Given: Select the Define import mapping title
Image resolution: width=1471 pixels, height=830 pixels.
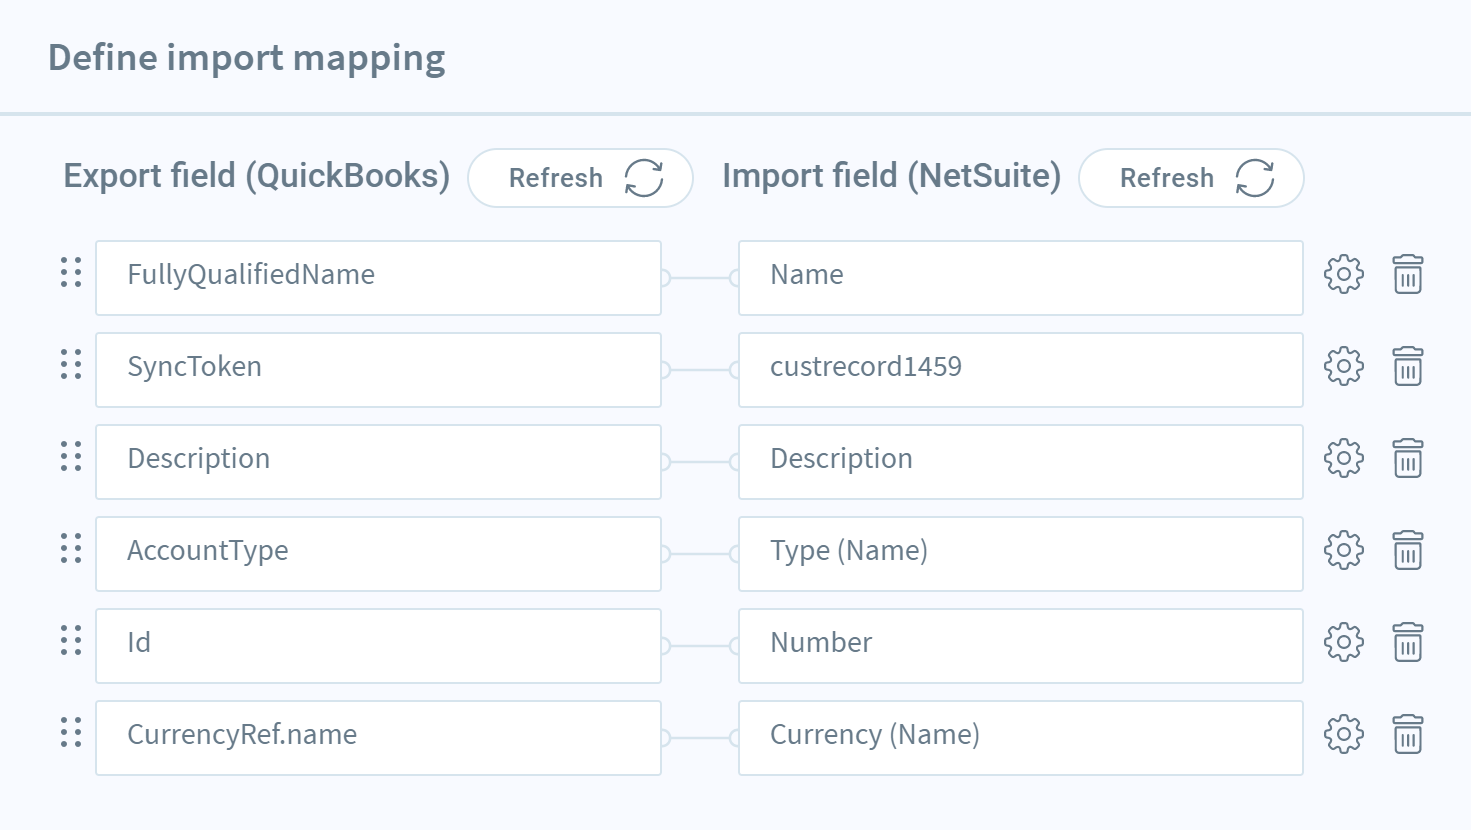Looking at the screenshot, I should [247, 58].
